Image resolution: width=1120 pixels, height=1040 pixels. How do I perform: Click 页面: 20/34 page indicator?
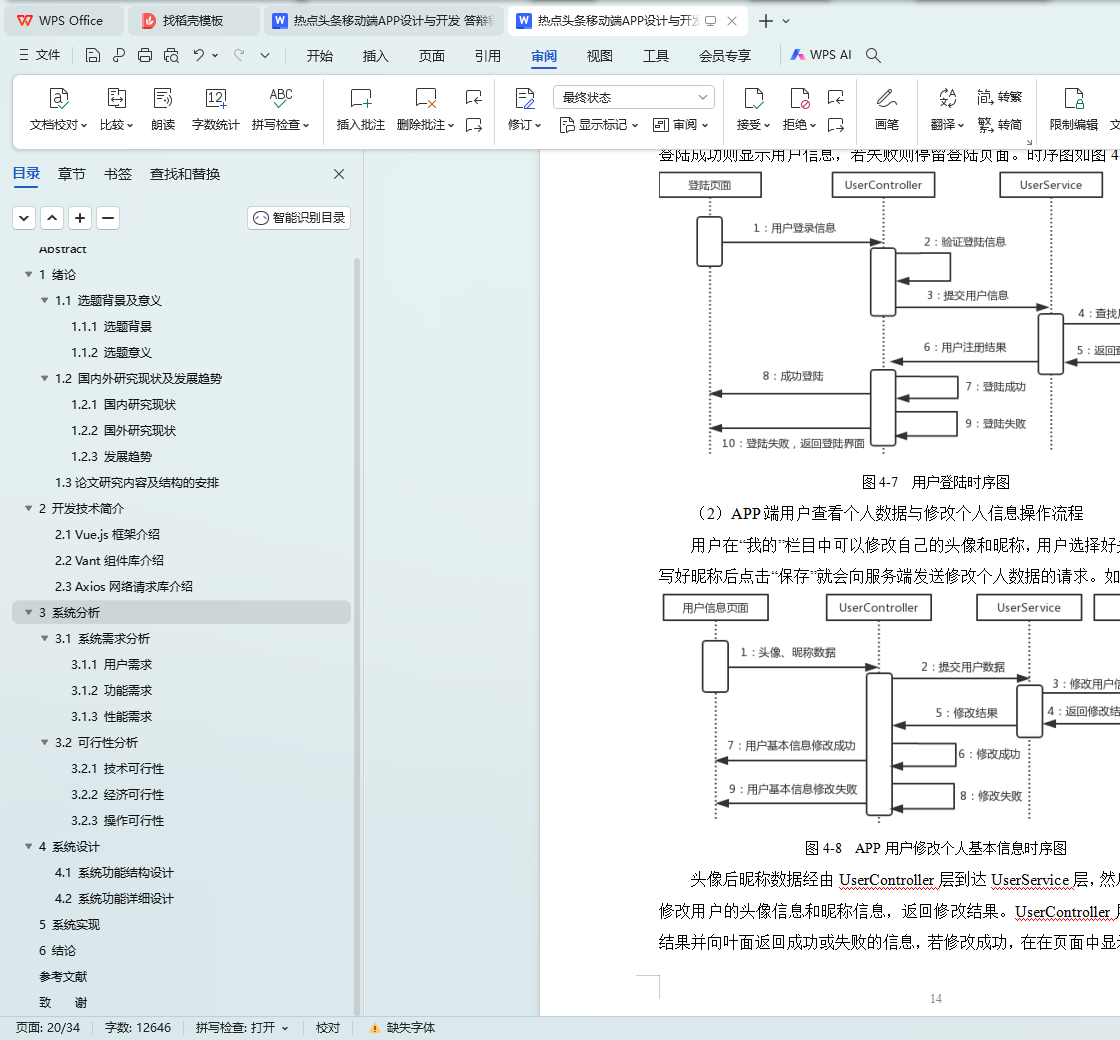click(48, 1027)
